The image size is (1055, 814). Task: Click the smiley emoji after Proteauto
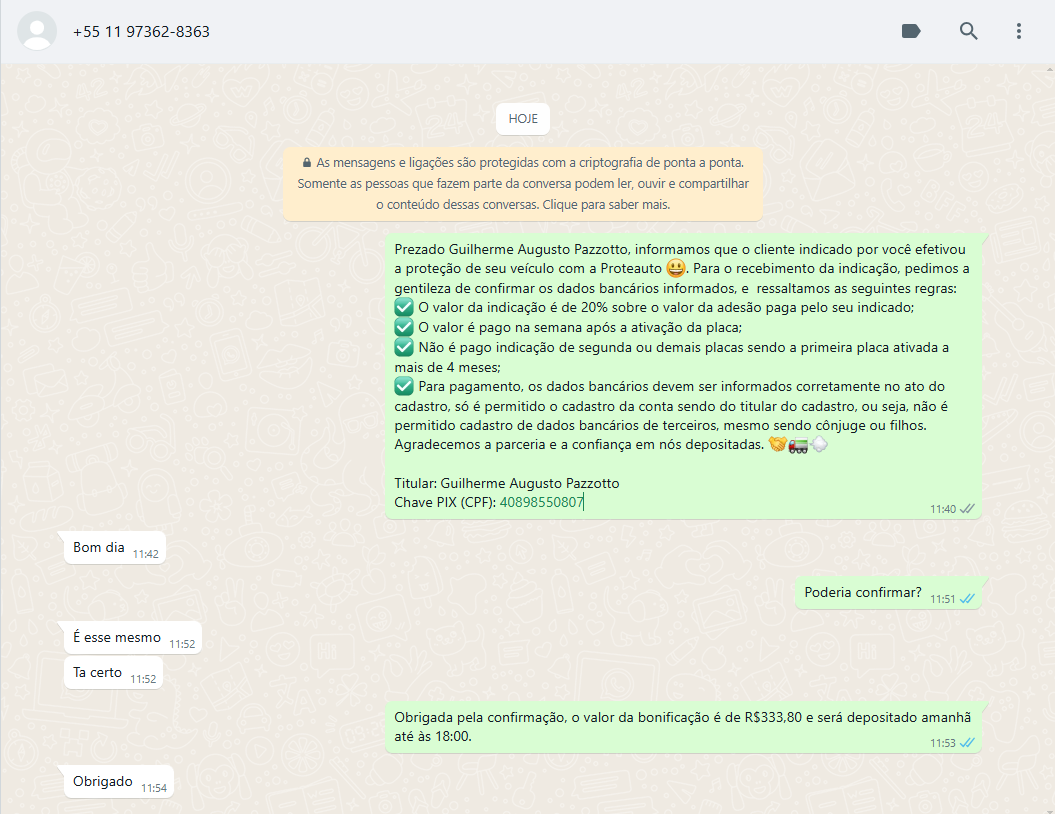pyautogui.click(x=676, y=269)
